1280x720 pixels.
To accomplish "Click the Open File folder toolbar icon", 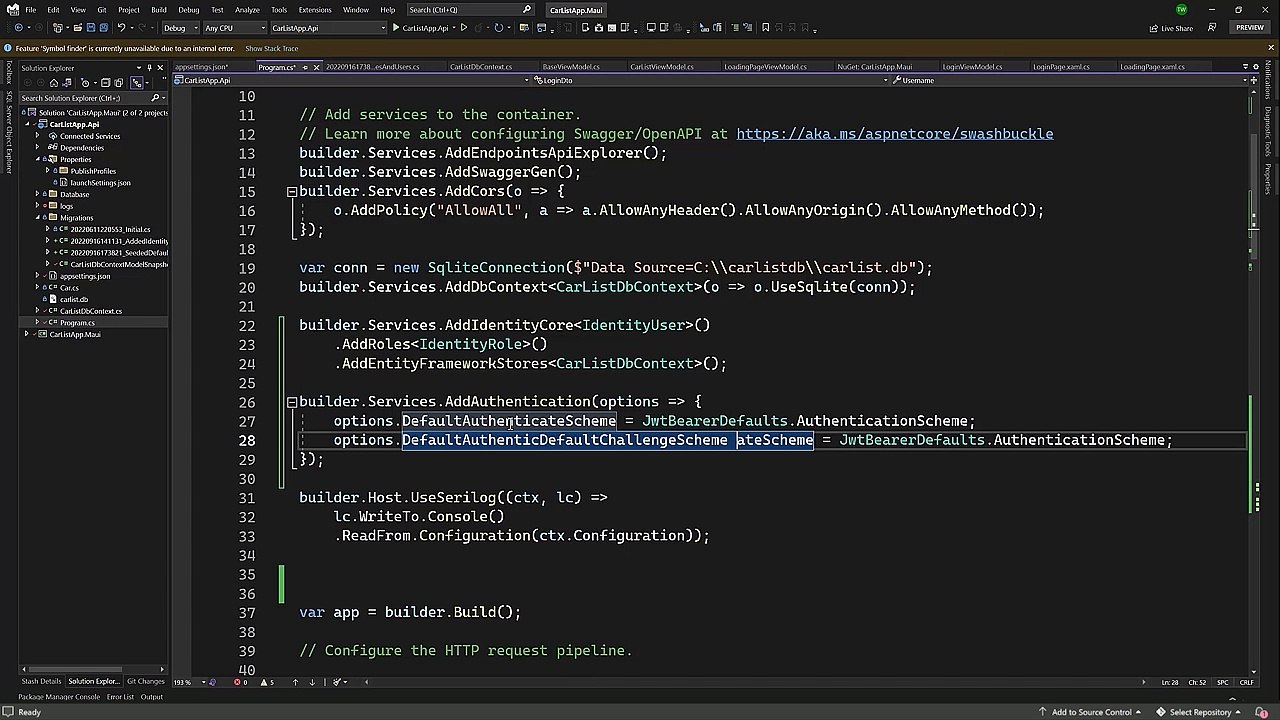I will coord(77,28).
